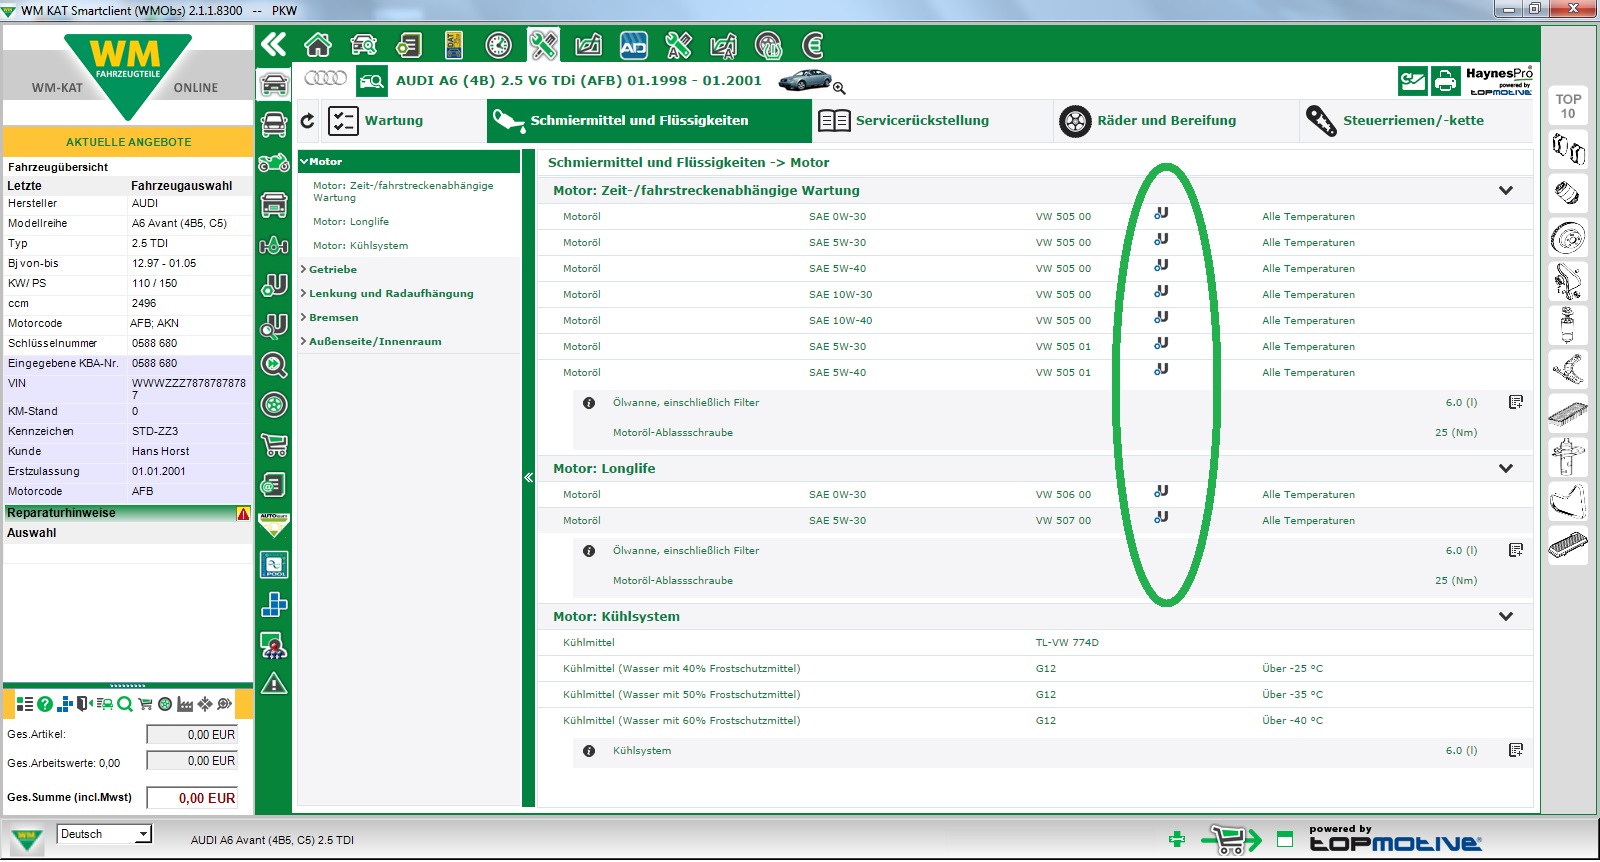Open the blue AD icon

633,45
